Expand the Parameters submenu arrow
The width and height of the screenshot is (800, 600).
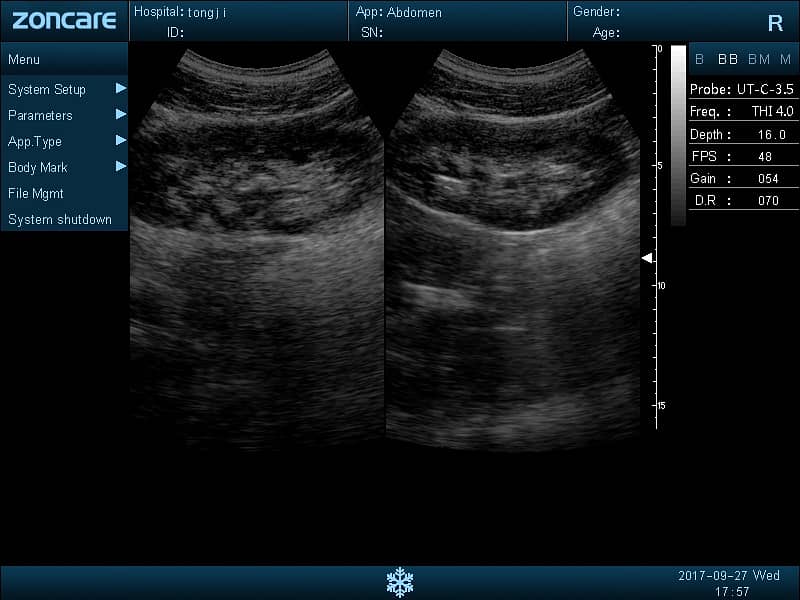click(121, 114)
